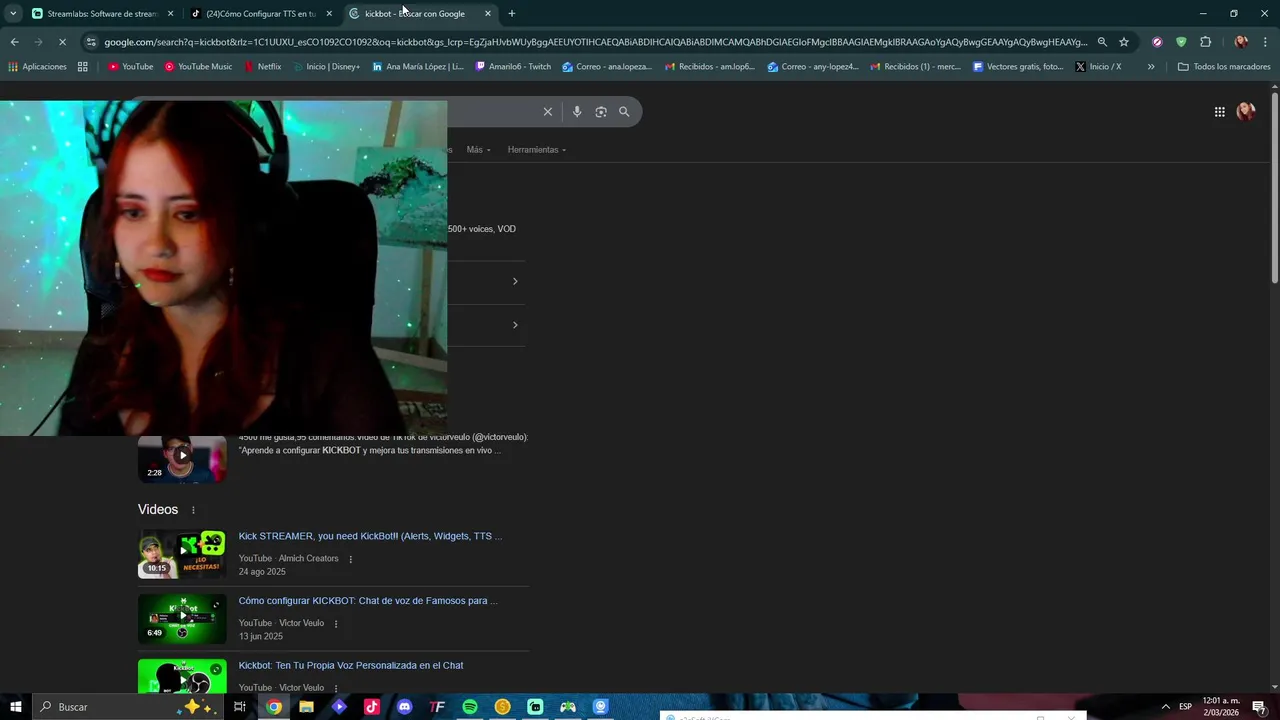
Task: Open Netflix bookmark
Action: 262,67
